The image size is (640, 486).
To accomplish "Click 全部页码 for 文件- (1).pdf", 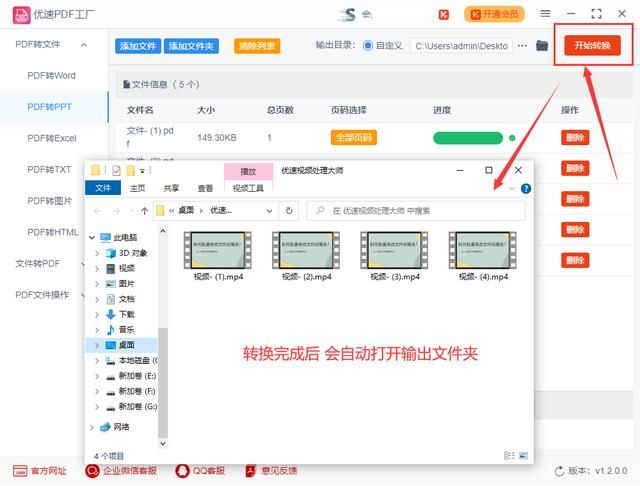I will click(354, 138).
